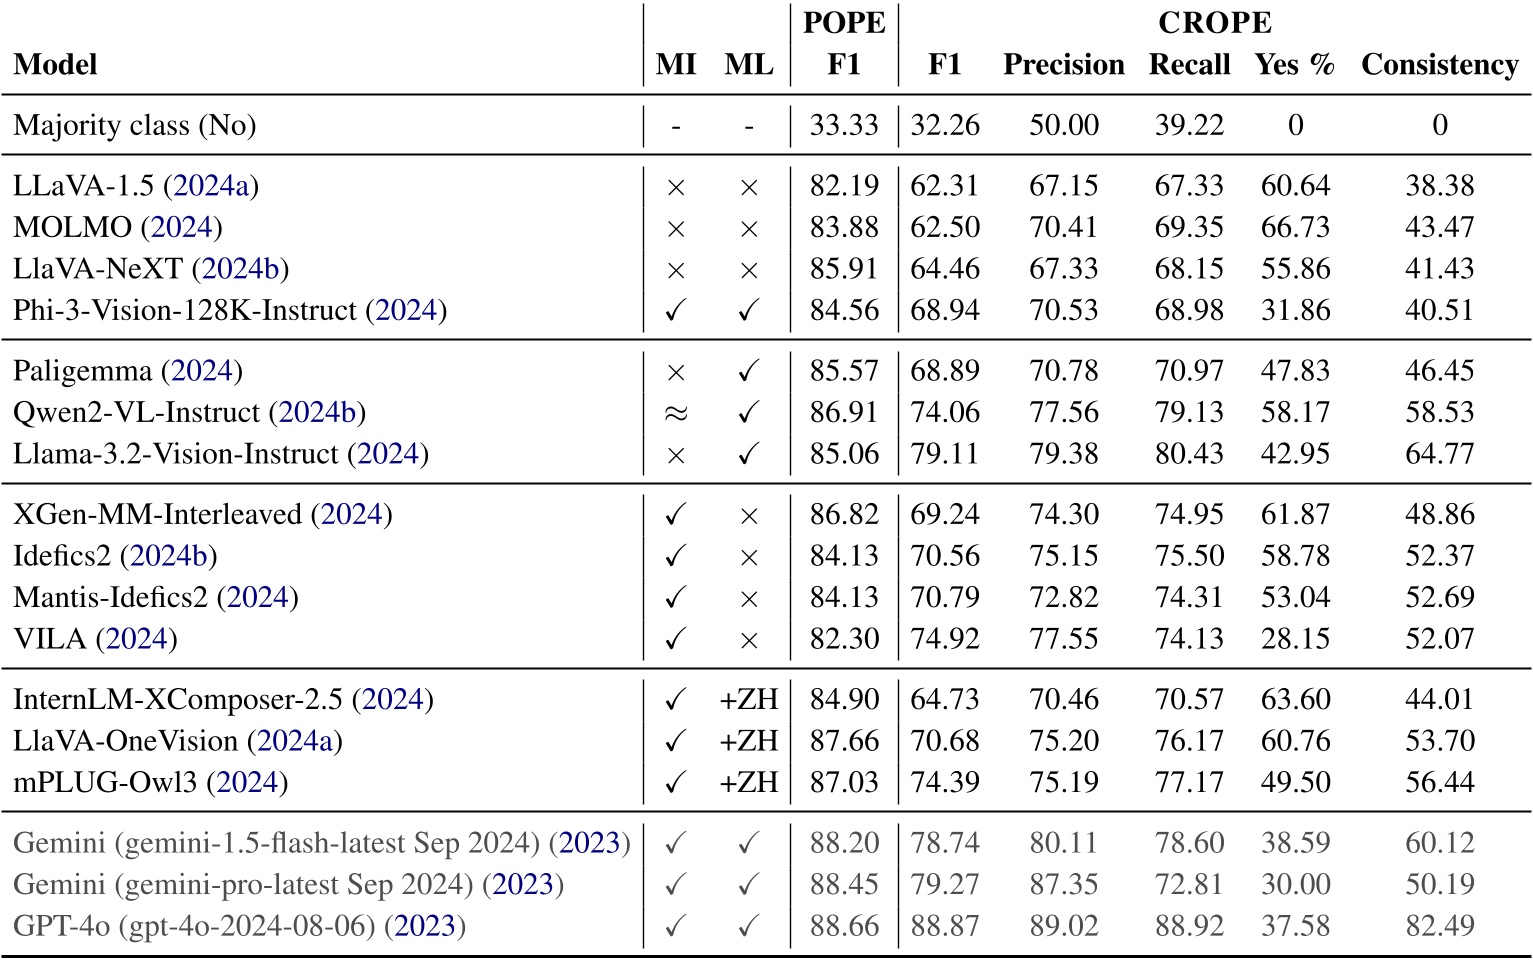This screenshot has width=1533, height=960.
Task: Open the VILA 2024 citation link
Action: 136,639
